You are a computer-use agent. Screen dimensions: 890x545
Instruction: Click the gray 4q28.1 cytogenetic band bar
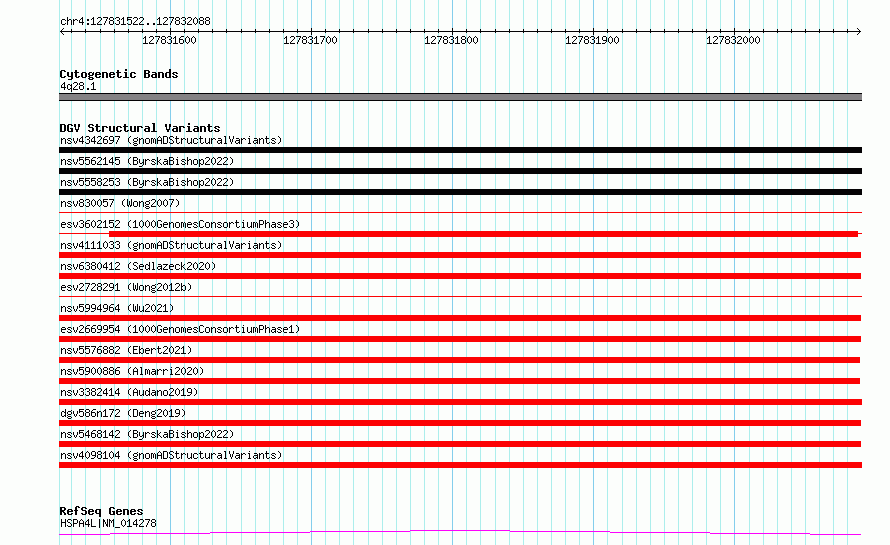pyautogui.click(x=460, y=97)
